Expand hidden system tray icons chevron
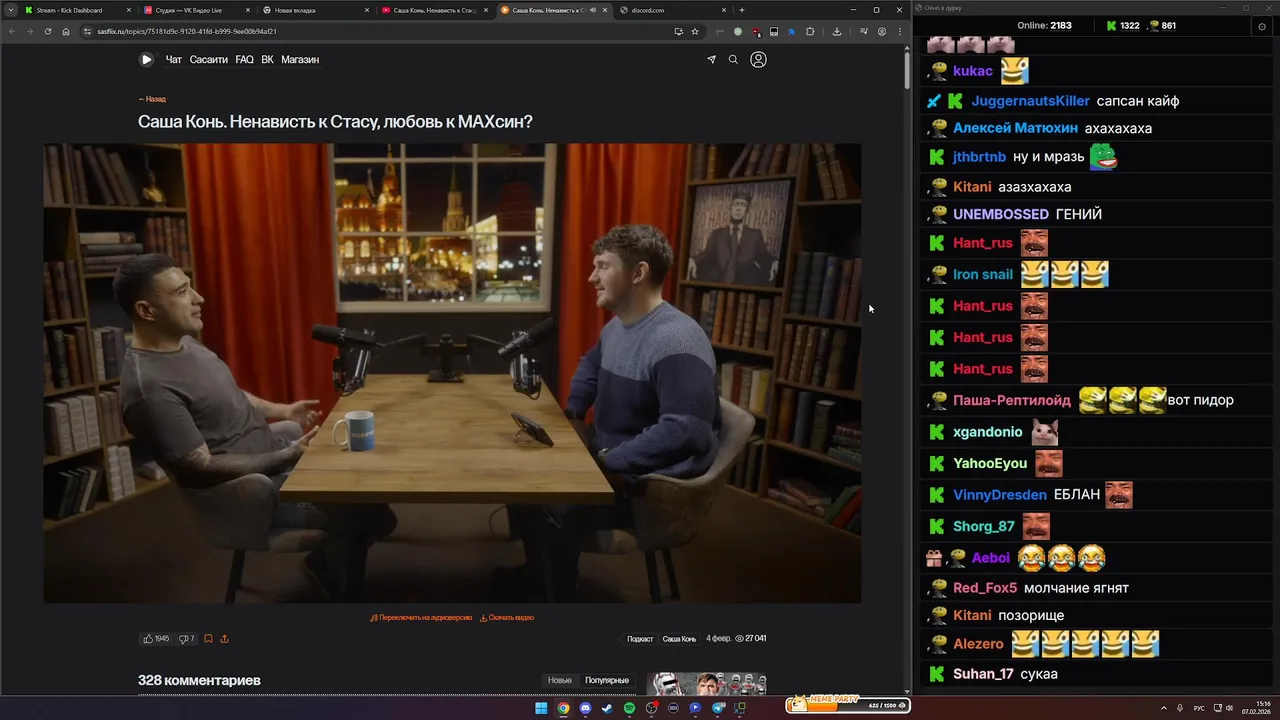Screen dimensions: 1280x720 1164,708
